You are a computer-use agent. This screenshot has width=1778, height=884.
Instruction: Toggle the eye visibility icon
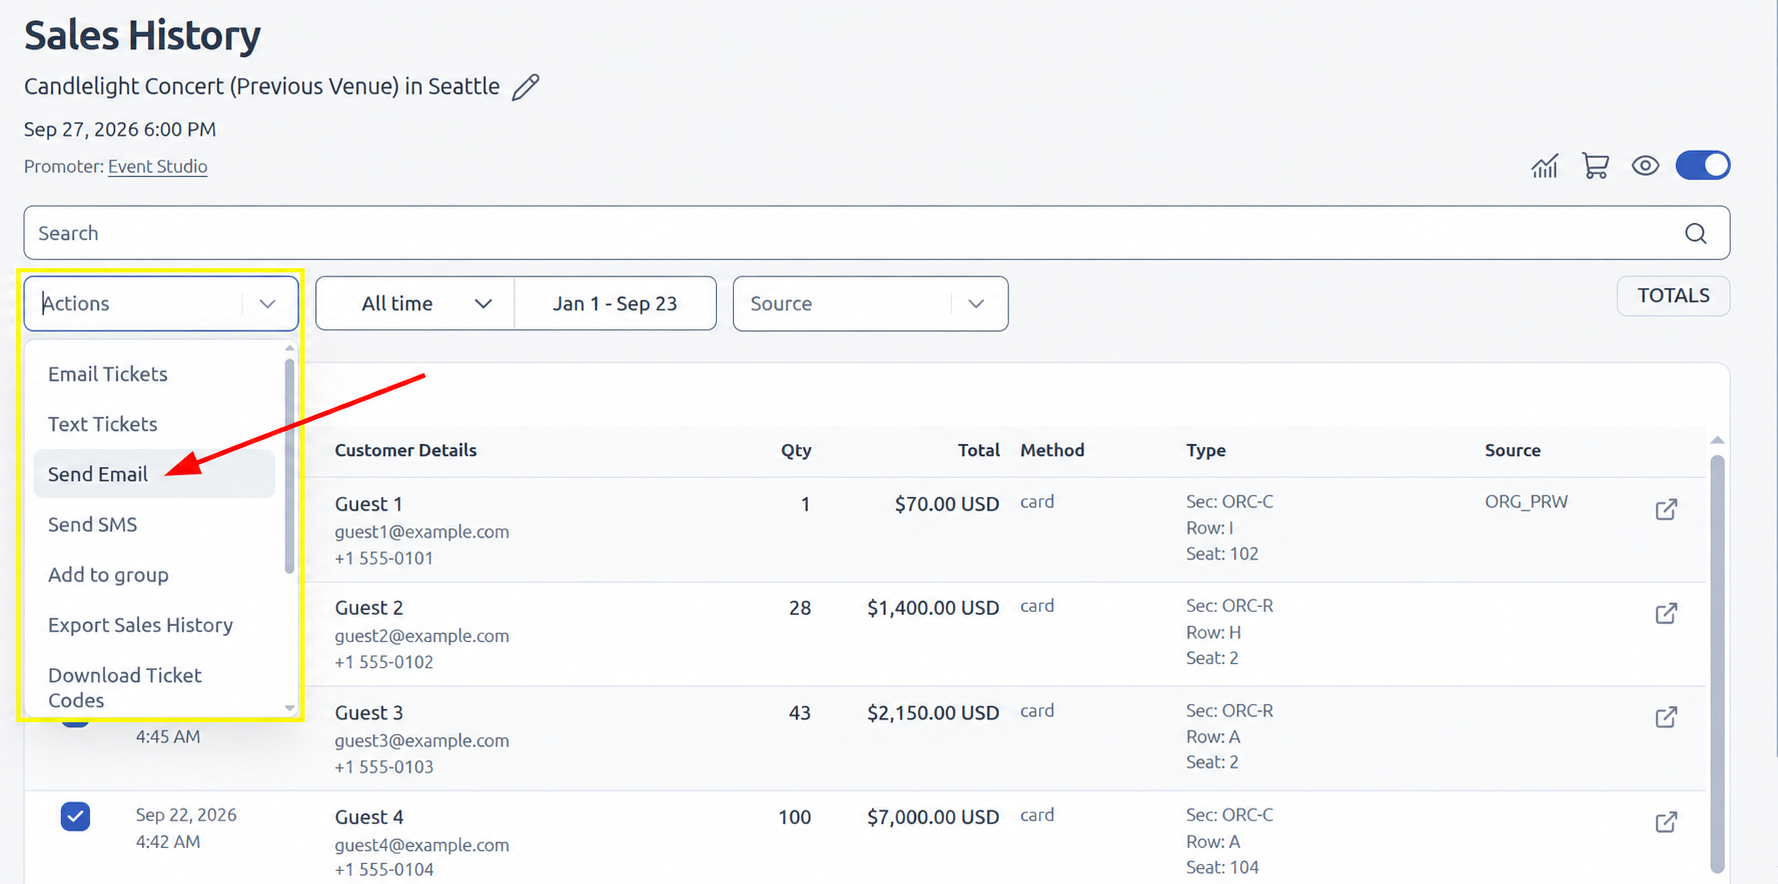(1645, 166)
